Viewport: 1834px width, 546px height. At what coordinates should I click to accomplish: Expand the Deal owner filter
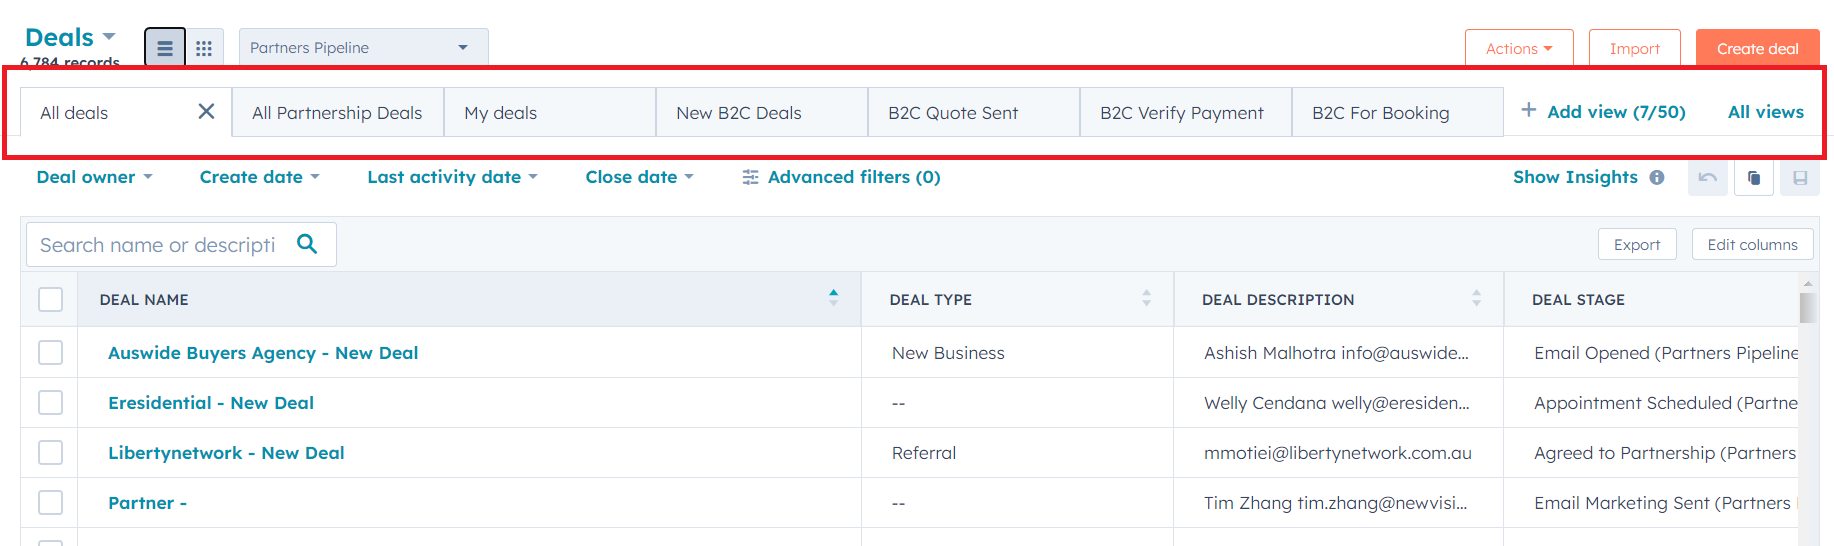(x=94, y=177)
